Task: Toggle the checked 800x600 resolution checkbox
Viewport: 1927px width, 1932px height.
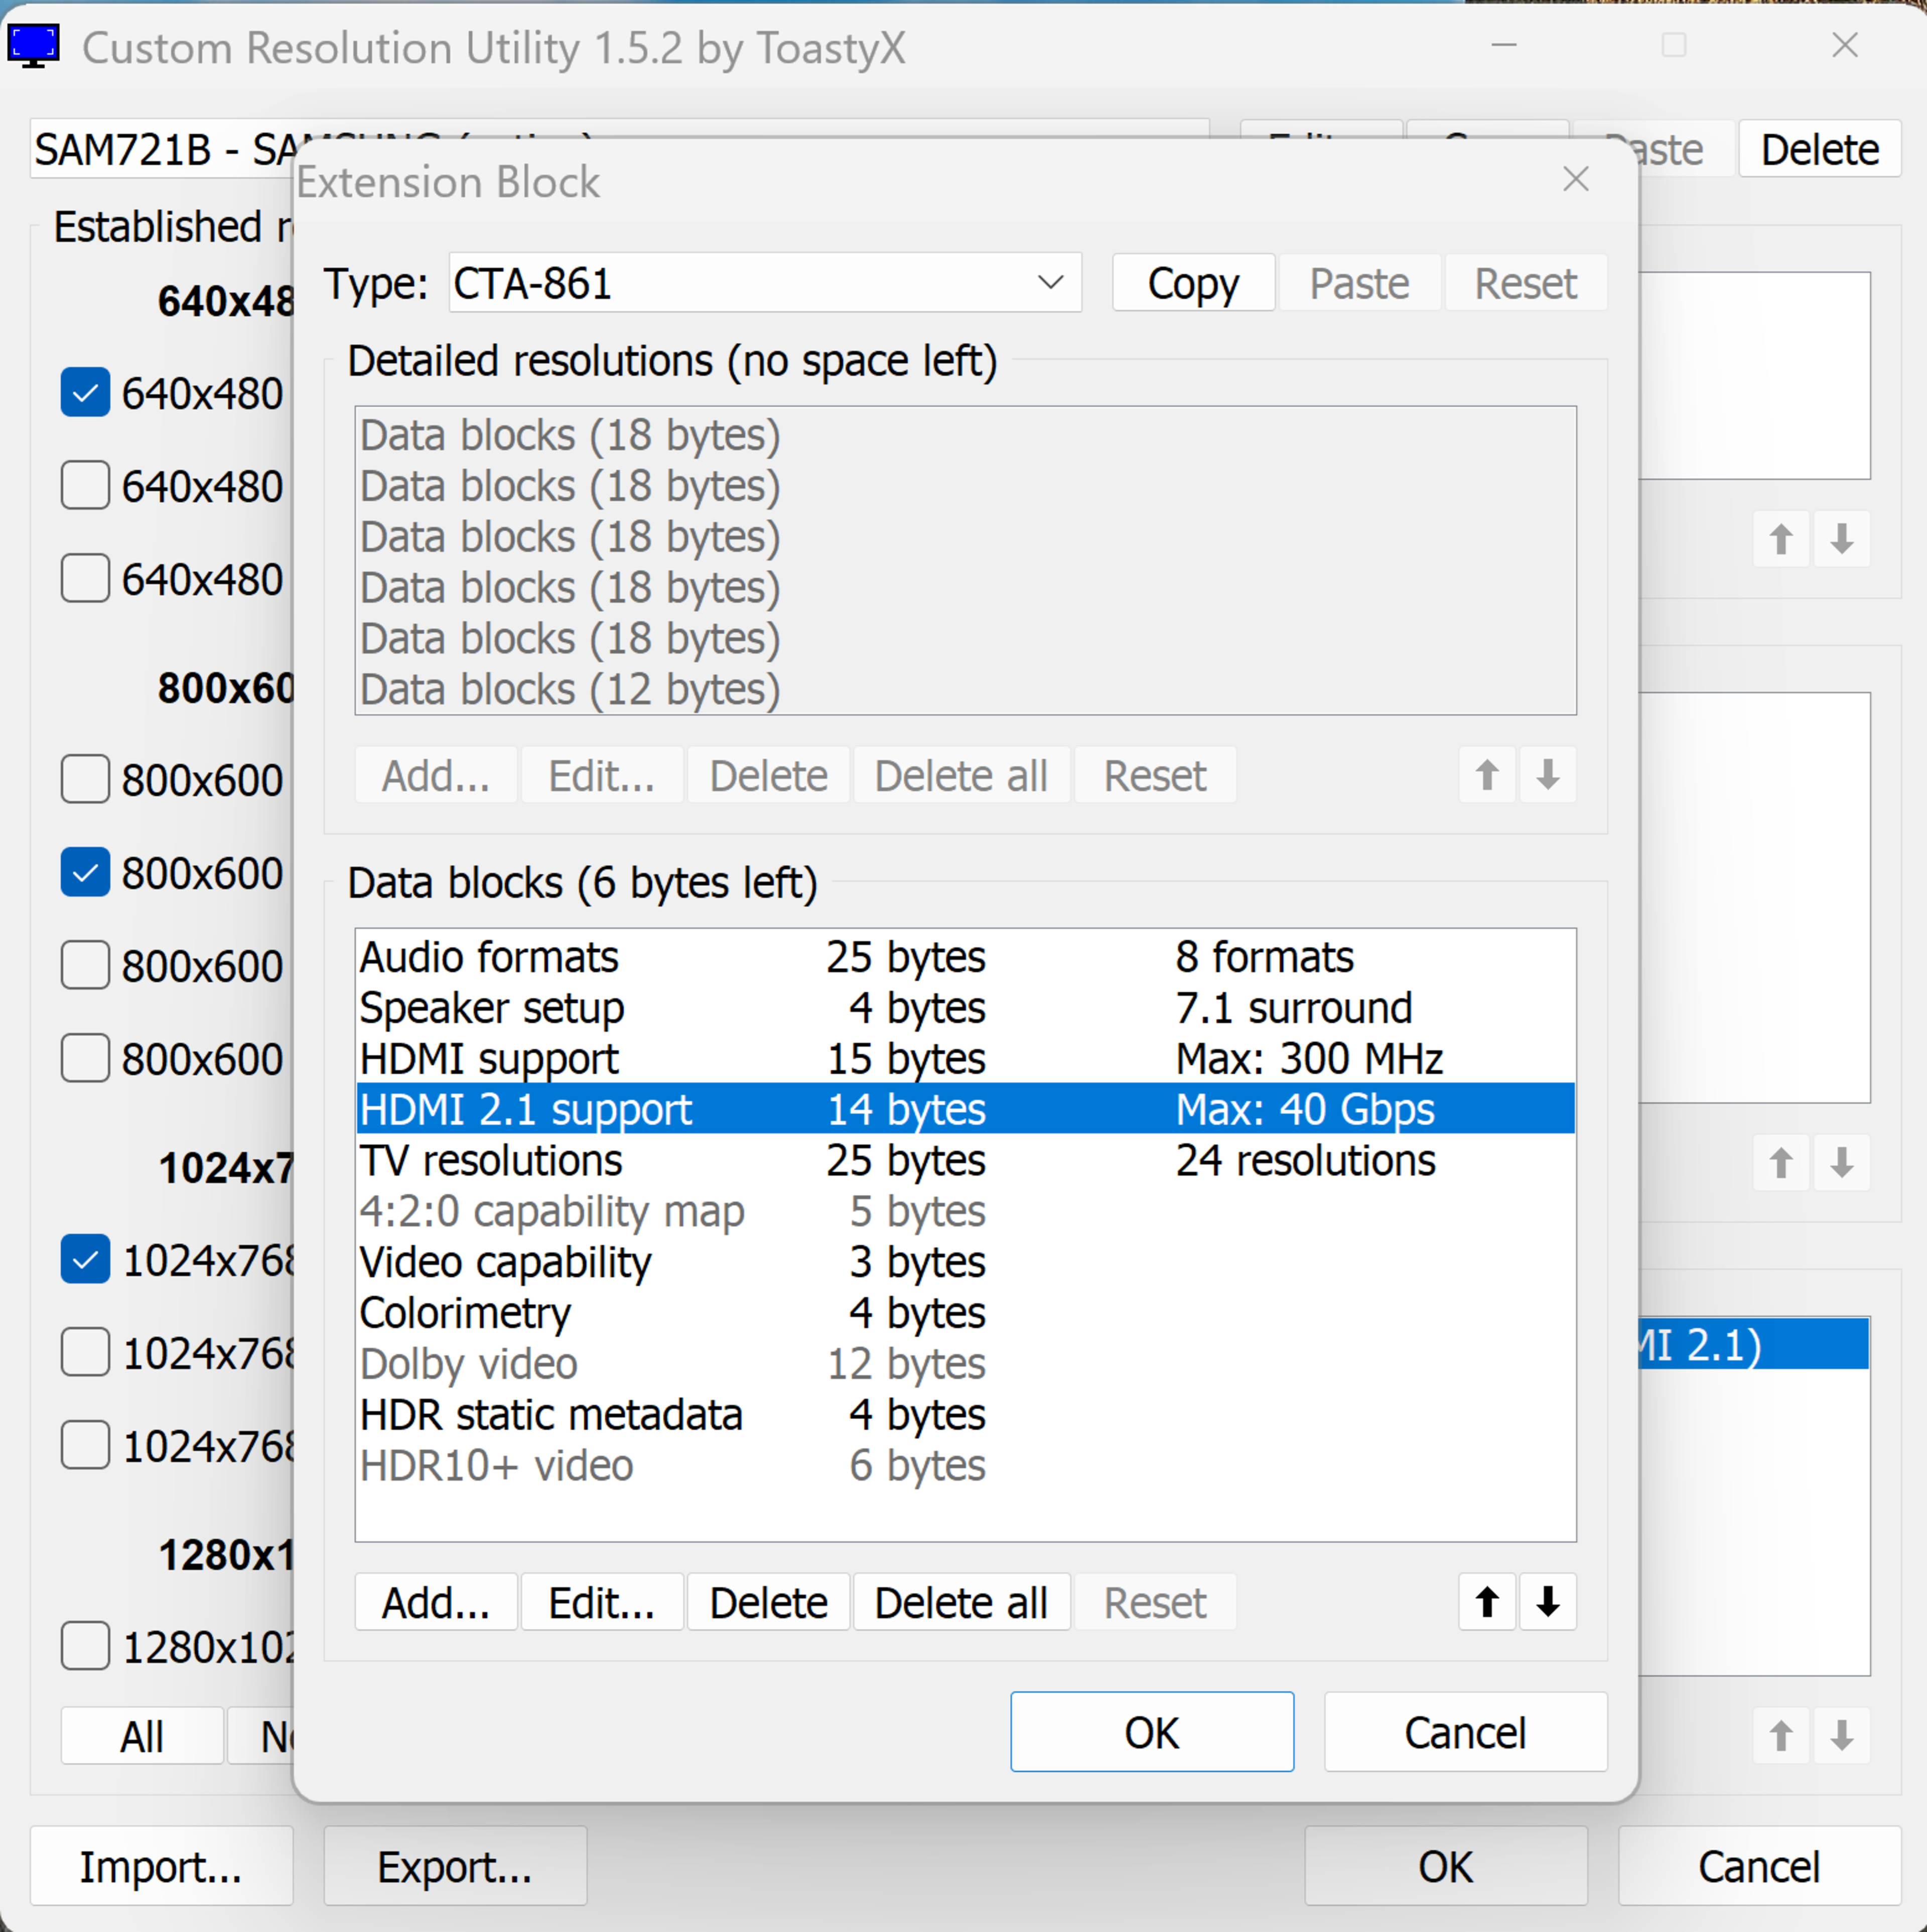Action: pyautogui.click(x=86, y=873)
